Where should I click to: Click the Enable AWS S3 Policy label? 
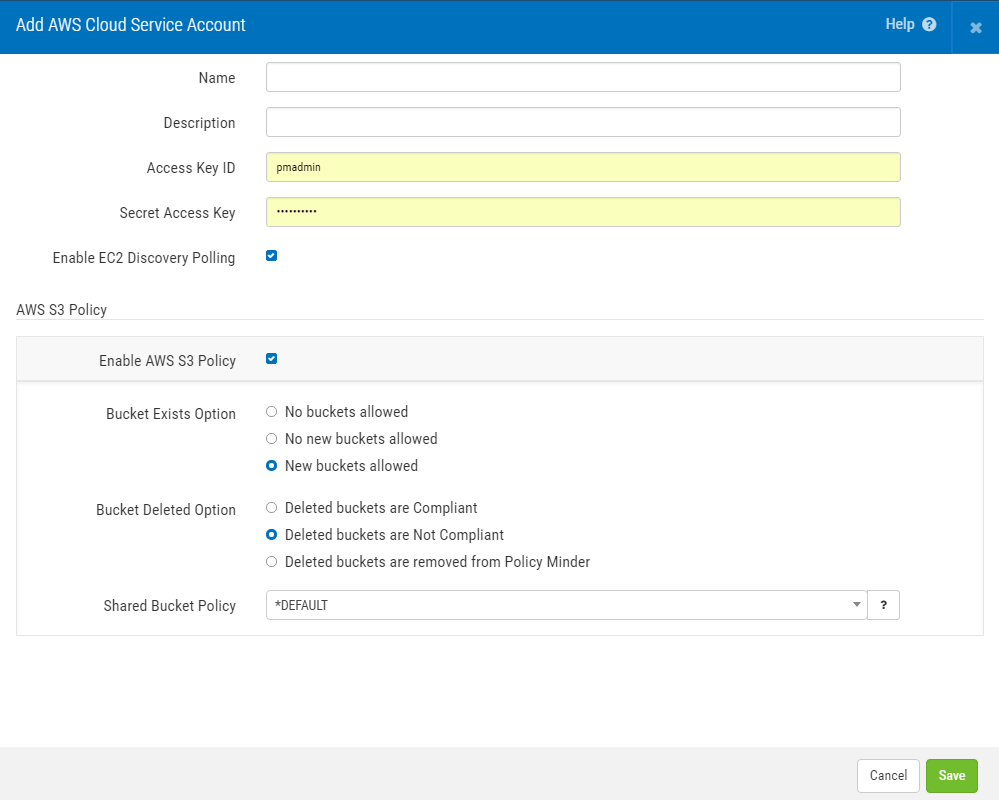[x=168, y=361]
